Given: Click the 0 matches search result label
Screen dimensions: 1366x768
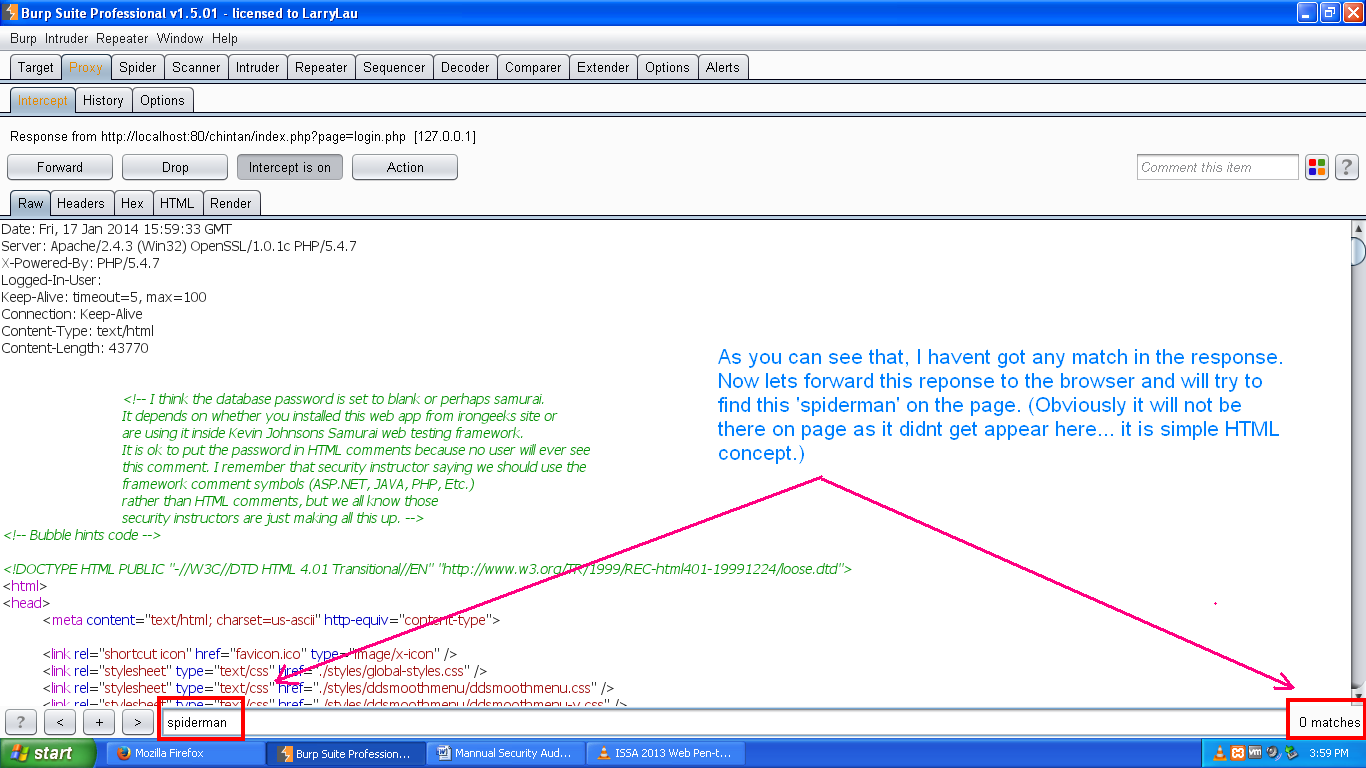Looking at the screenshot, I should tap(1329, 722).
